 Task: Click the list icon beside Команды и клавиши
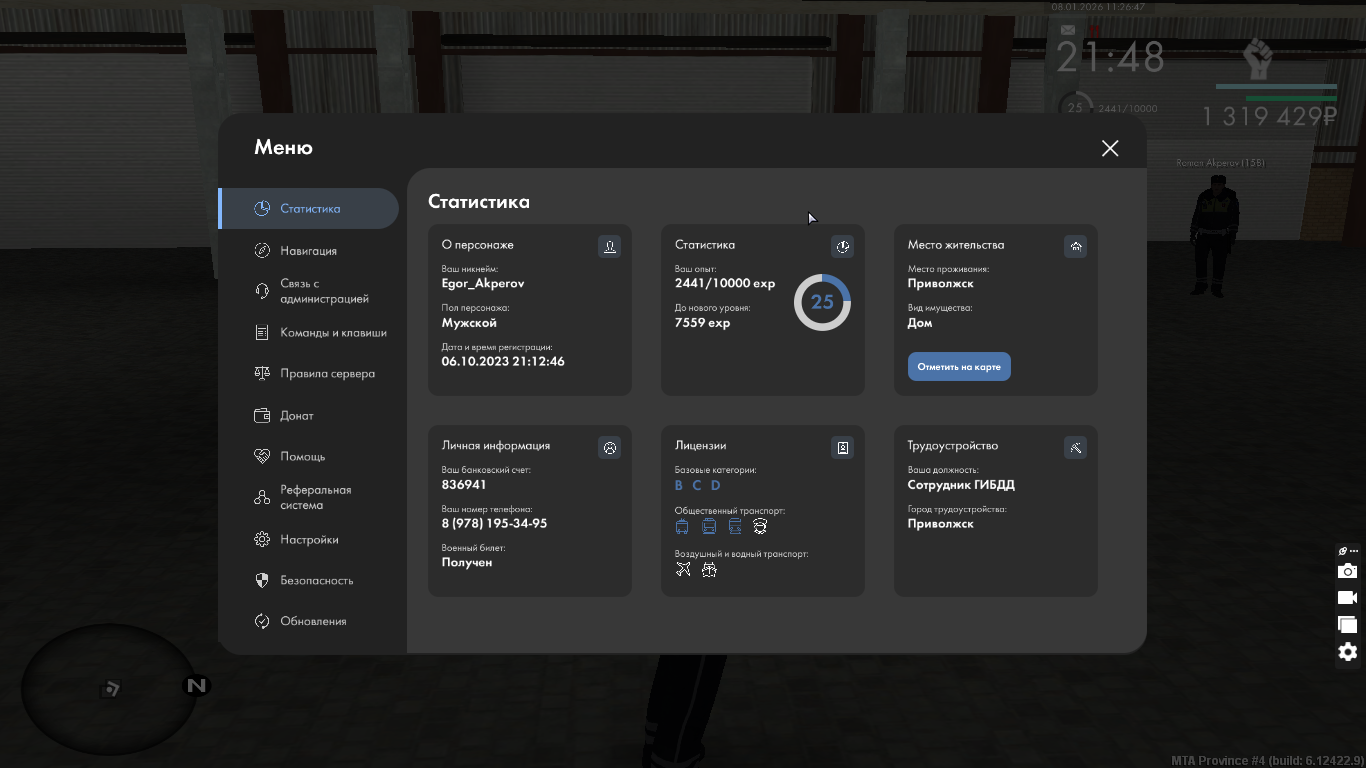click(262, 332)
